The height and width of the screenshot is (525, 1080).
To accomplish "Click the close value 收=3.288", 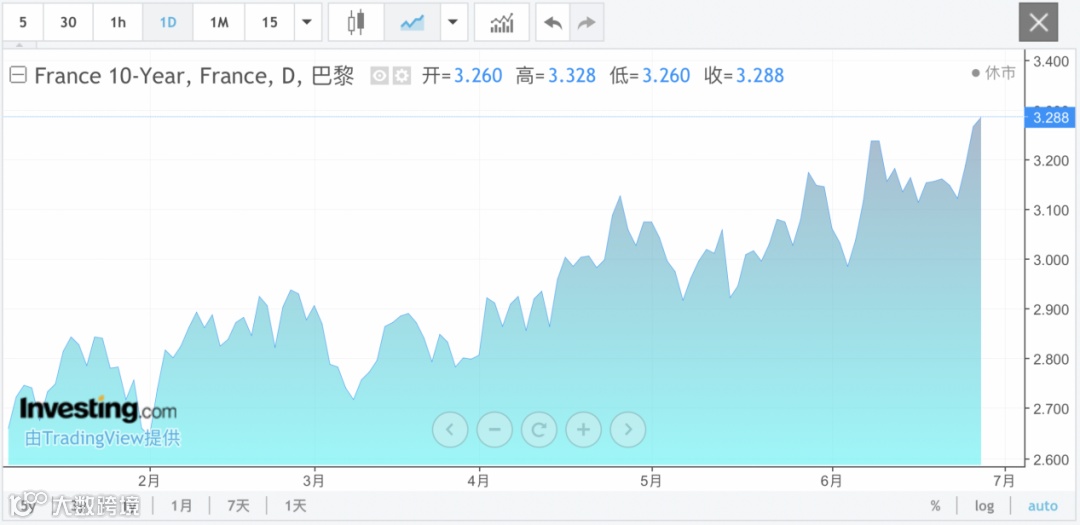I will 744,75.
